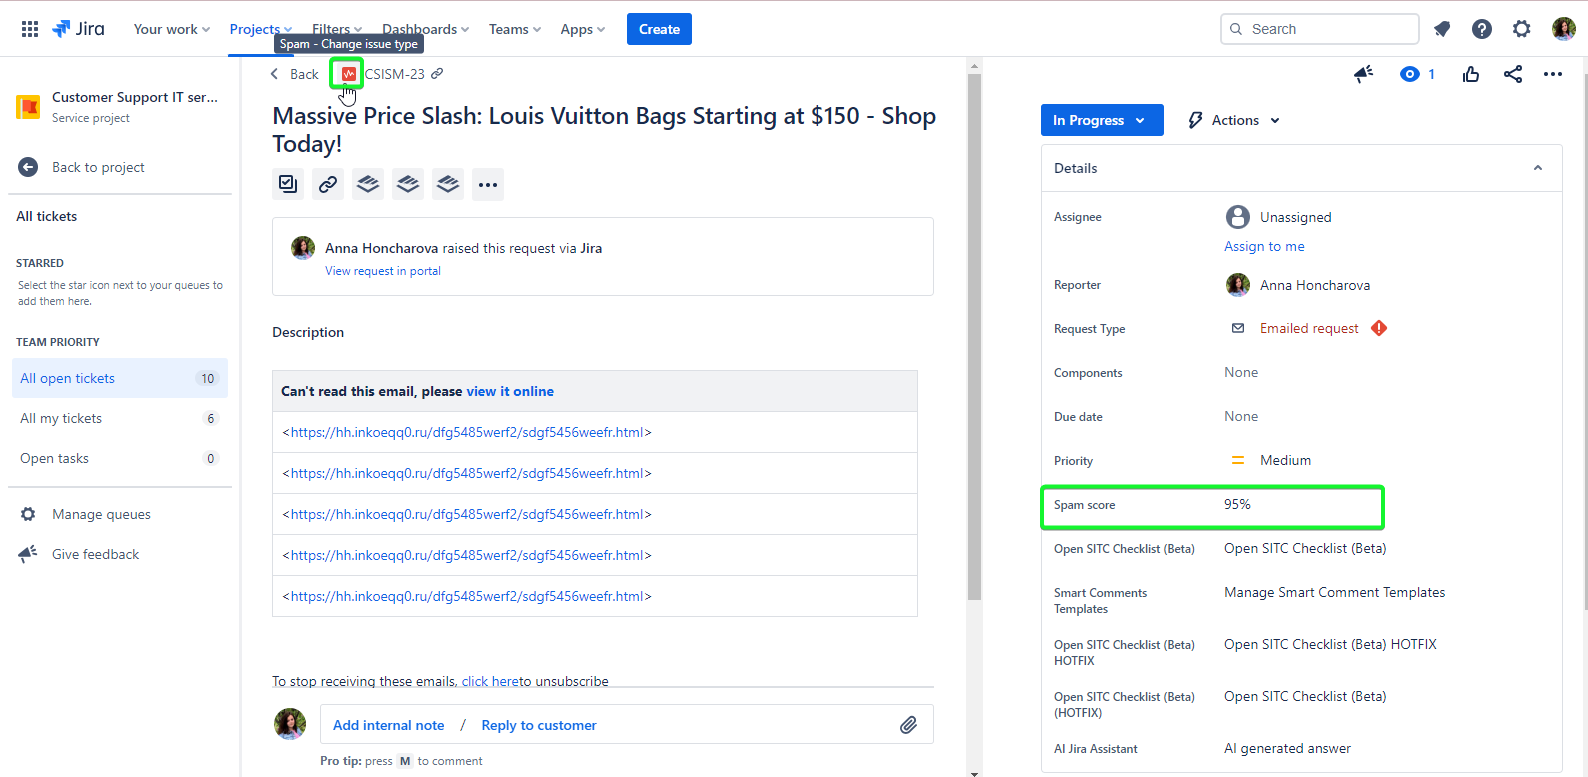Click the Assign to me link

[x=1264, y=246]
